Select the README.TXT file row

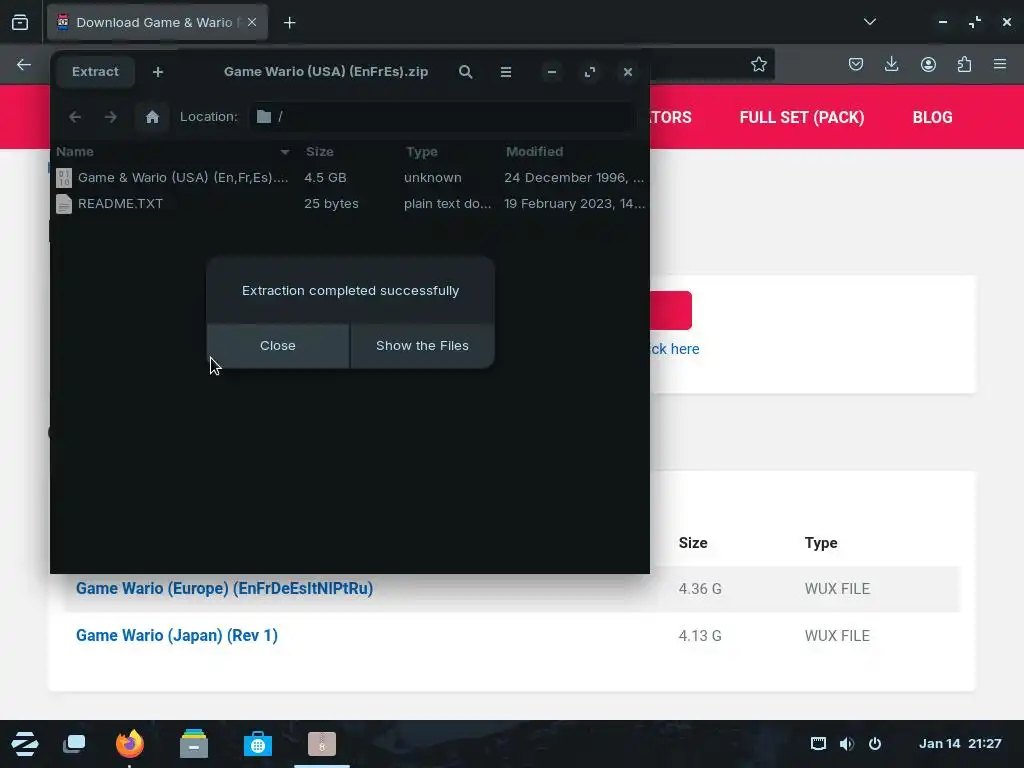(x=350, y=204)
